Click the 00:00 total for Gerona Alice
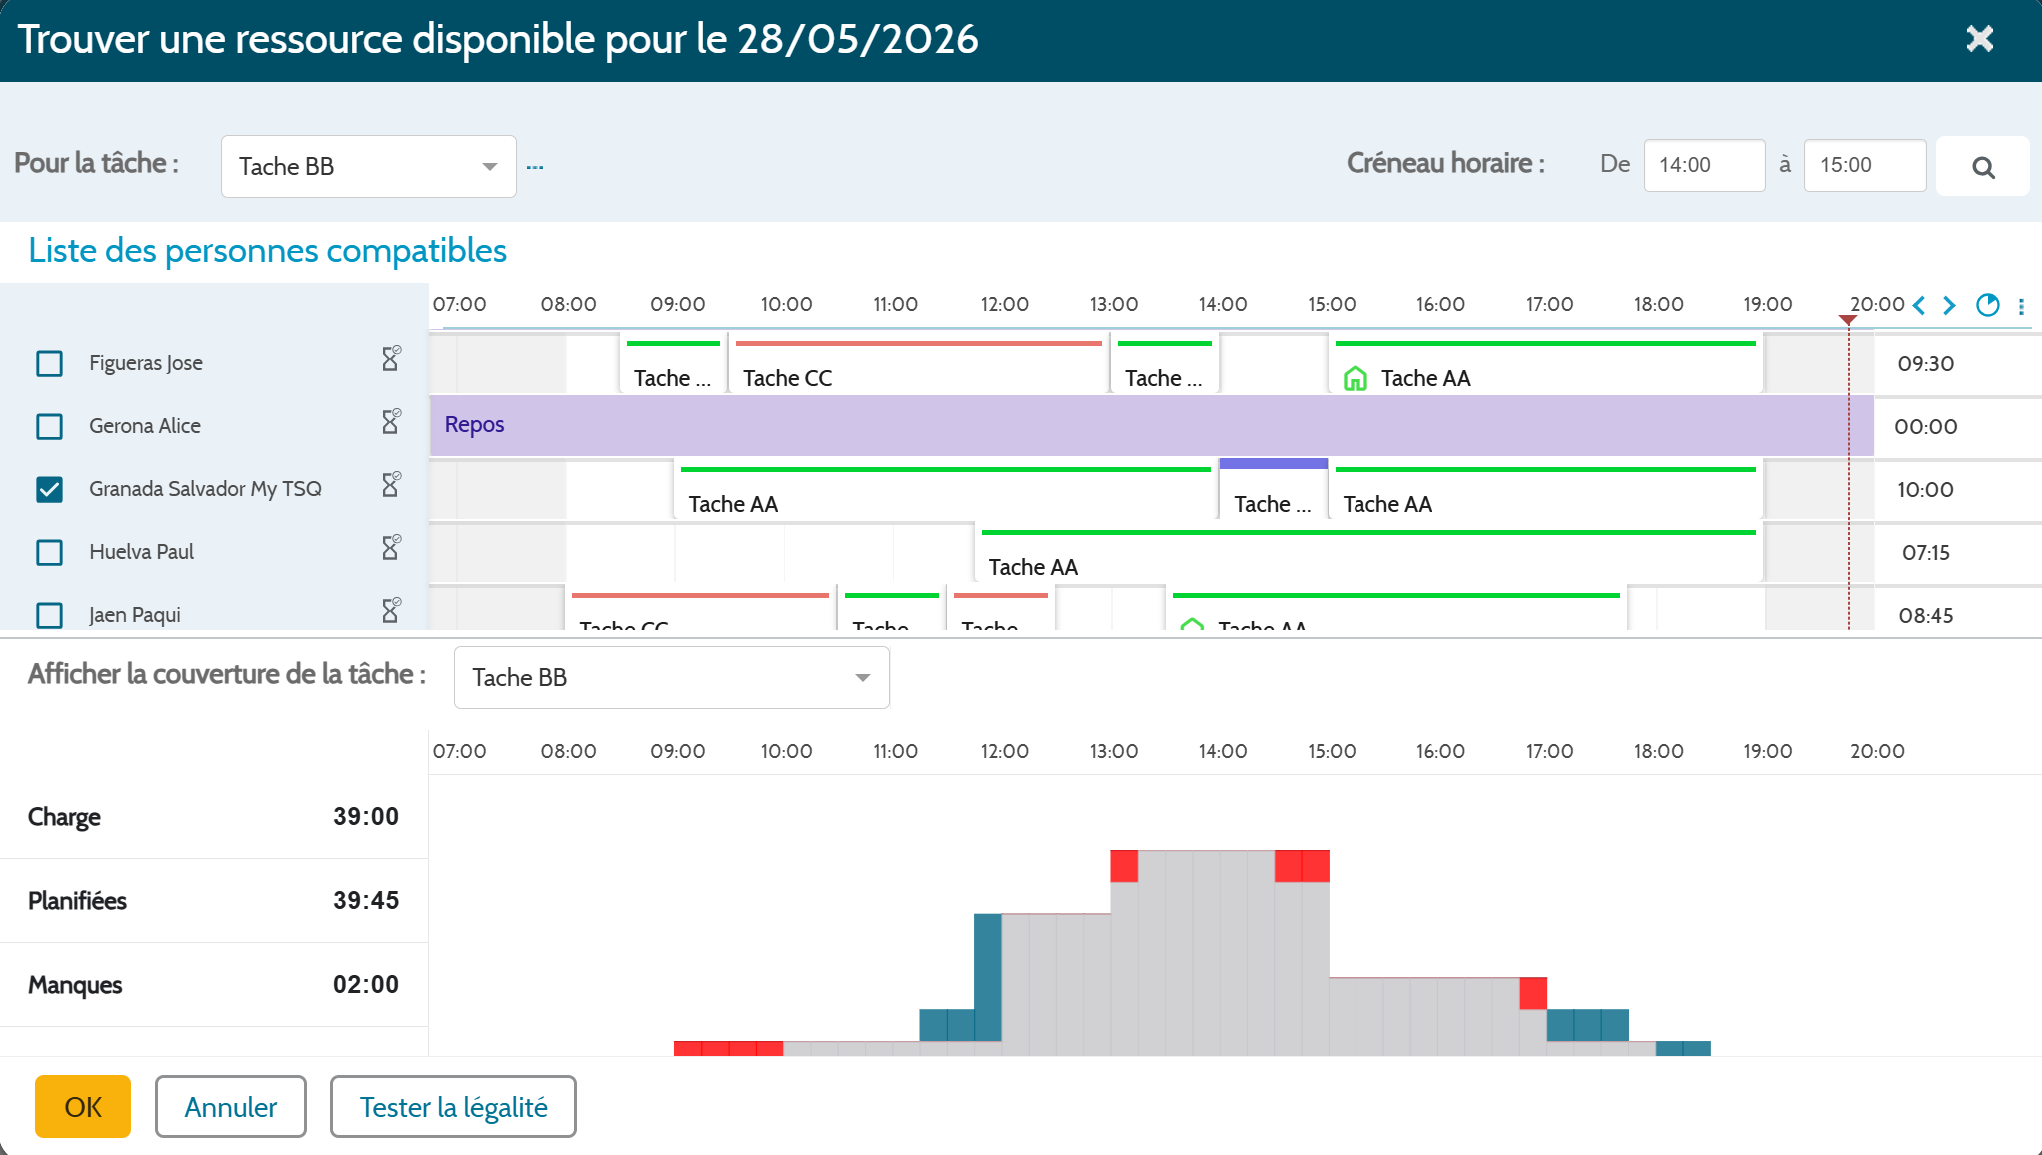Viewport: 2042px width, 1155px height. [x=1925, y=427]
